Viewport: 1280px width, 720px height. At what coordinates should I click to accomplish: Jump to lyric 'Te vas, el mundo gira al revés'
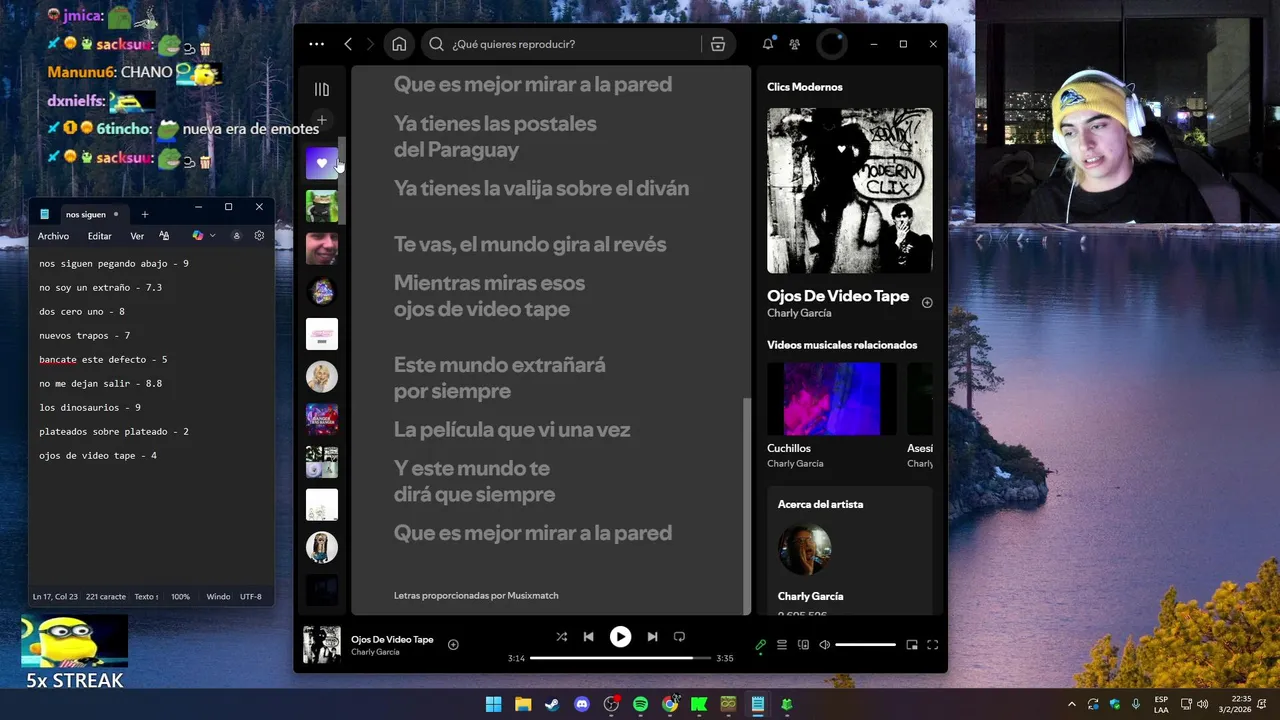coord(530,244)
